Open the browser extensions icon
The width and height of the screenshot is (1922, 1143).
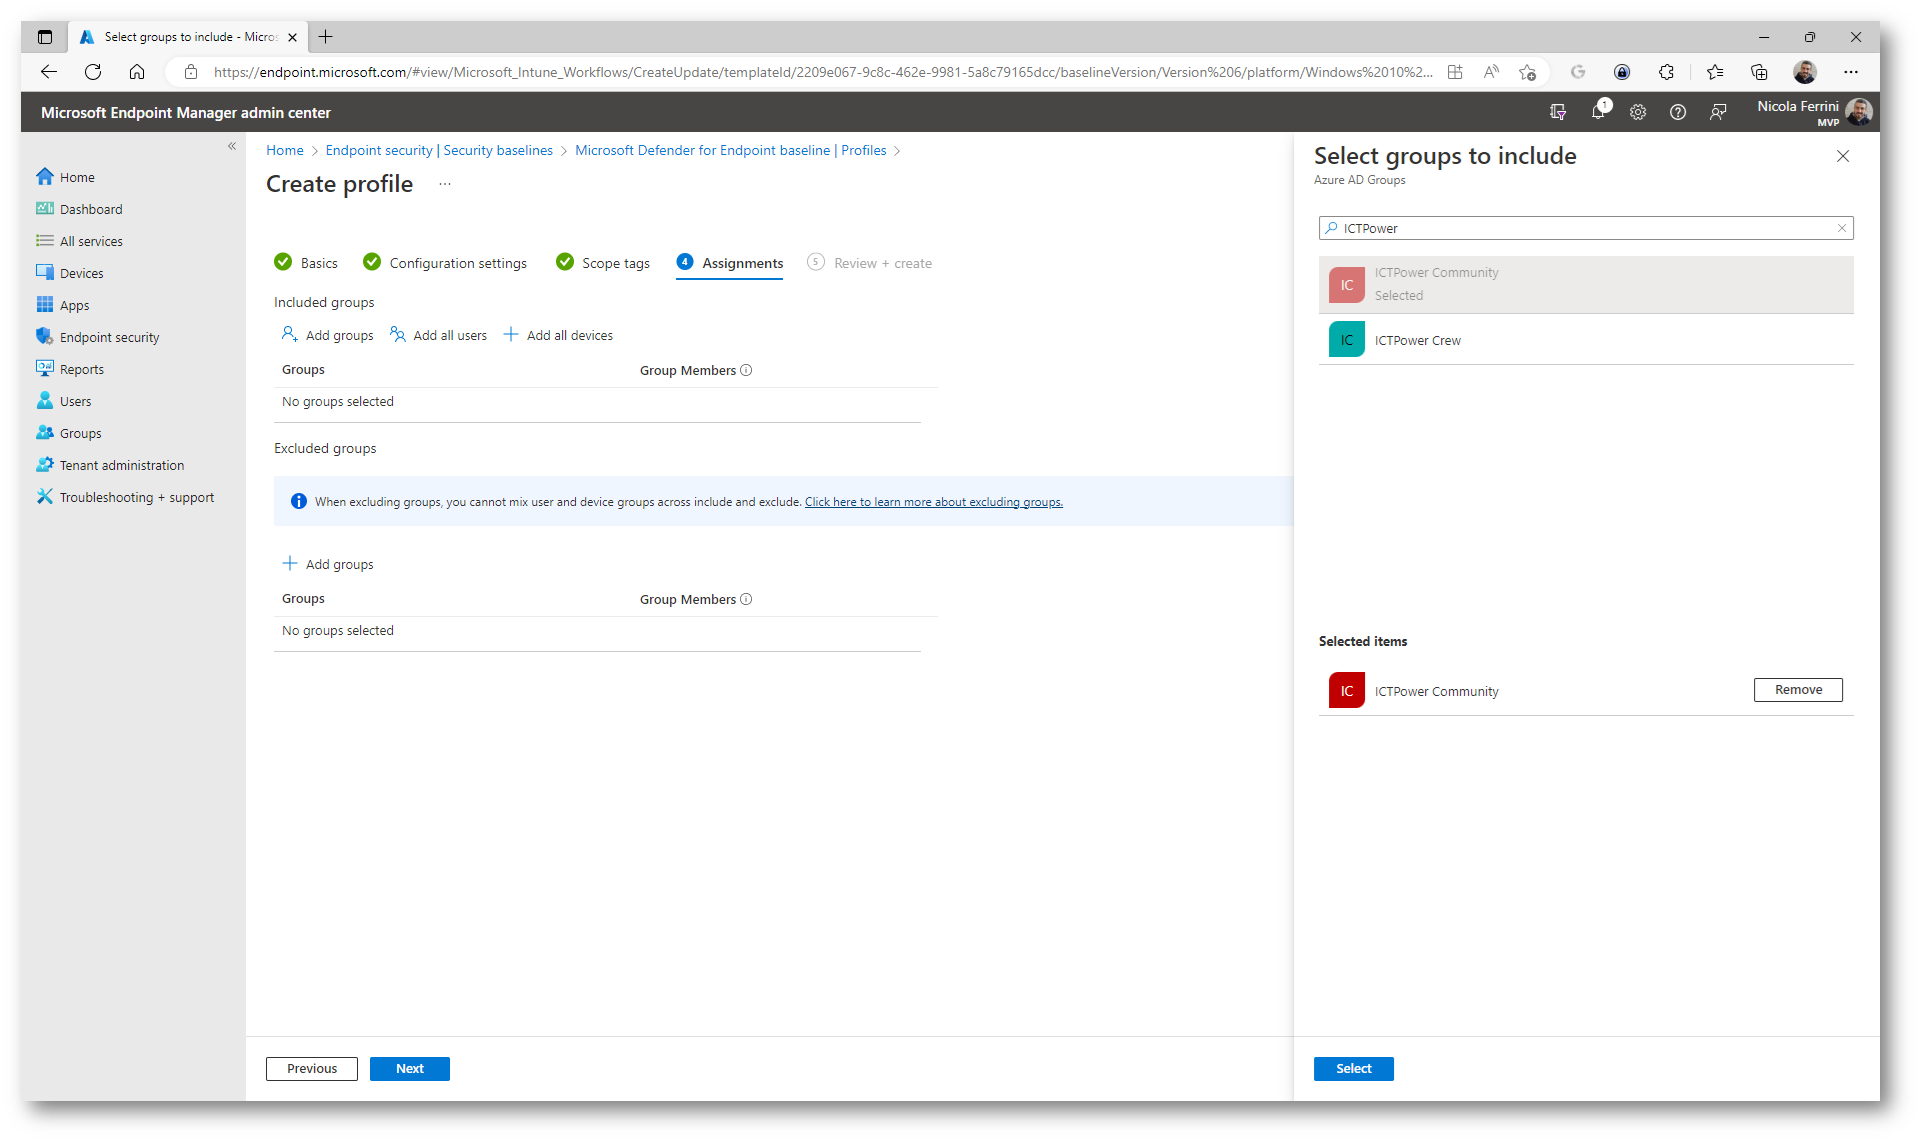(x=1666, y=72)
